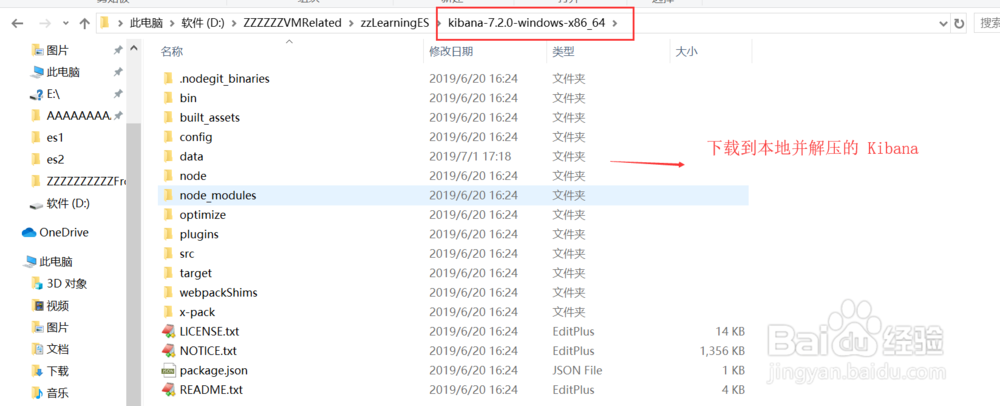The width and height of the screenshot is (1000, 406).
Task: Open 文档 in the navigation pane
Action: (58, 349)
